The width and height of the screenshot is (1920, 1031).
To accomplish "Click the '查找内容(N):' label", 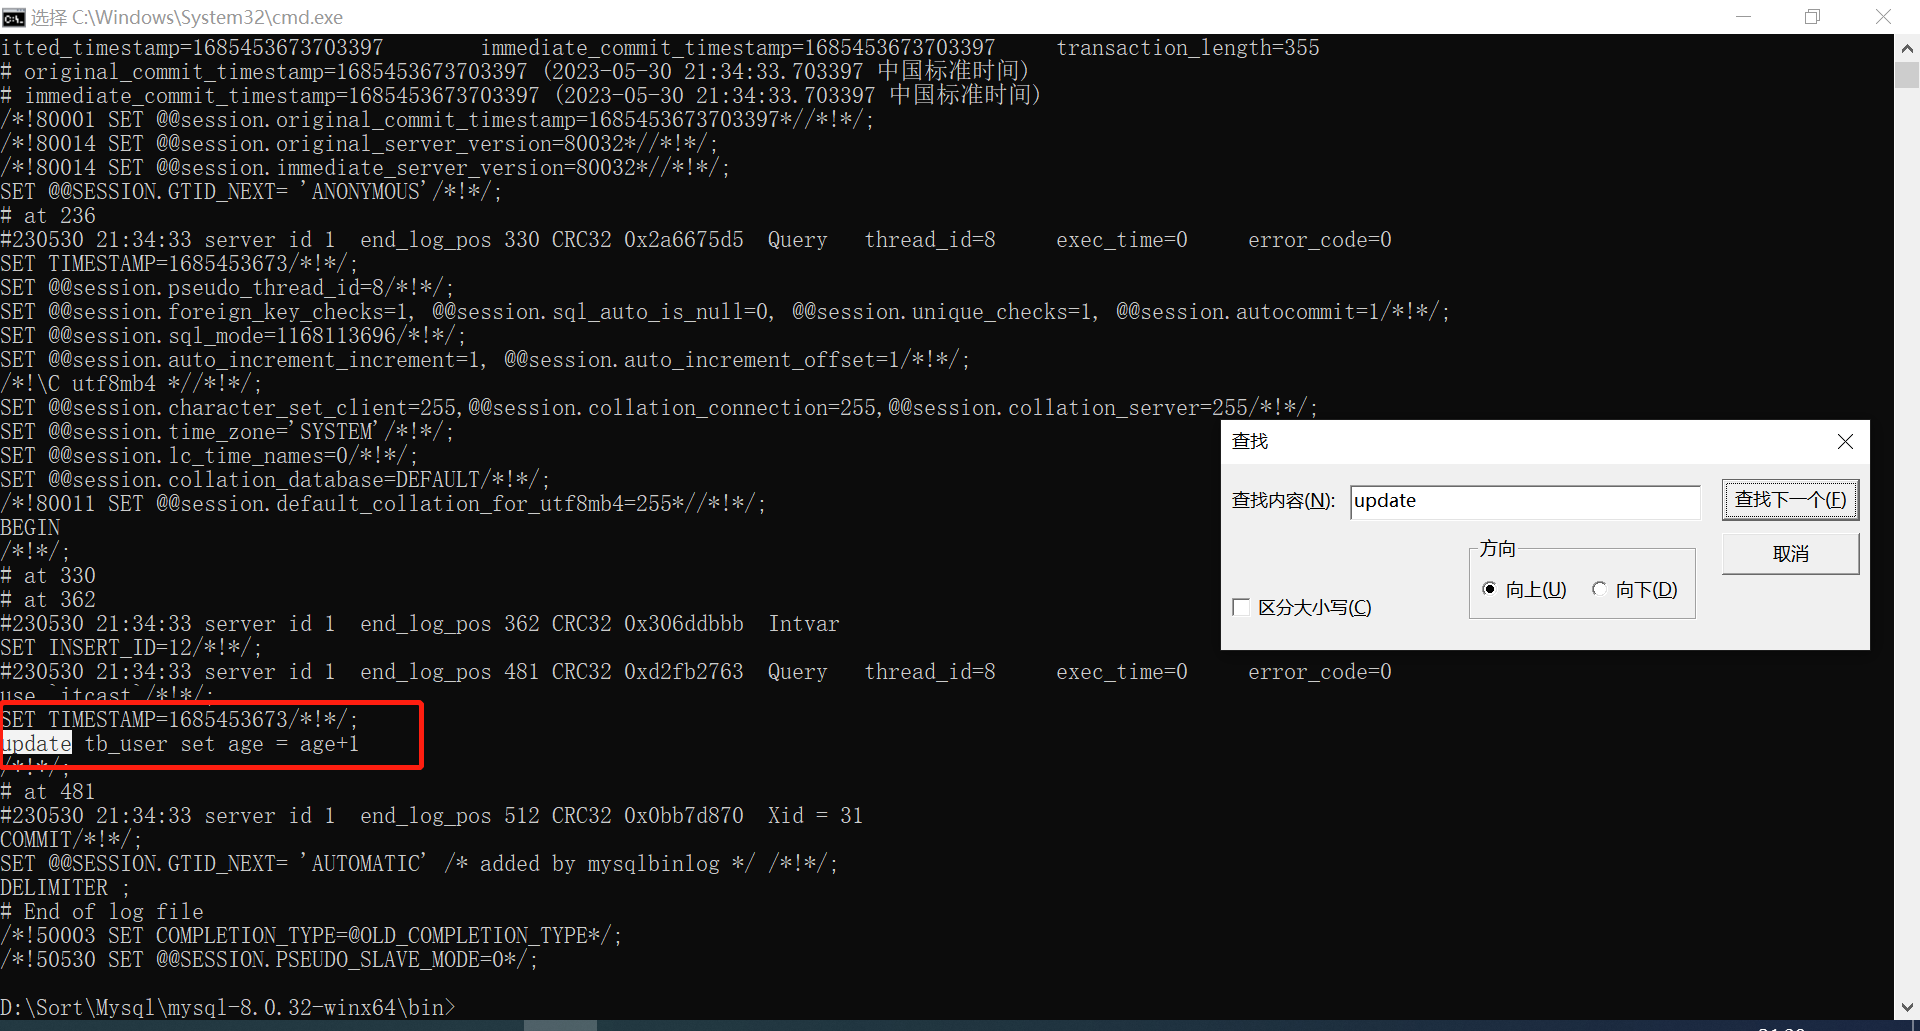I will (1283, 501).
